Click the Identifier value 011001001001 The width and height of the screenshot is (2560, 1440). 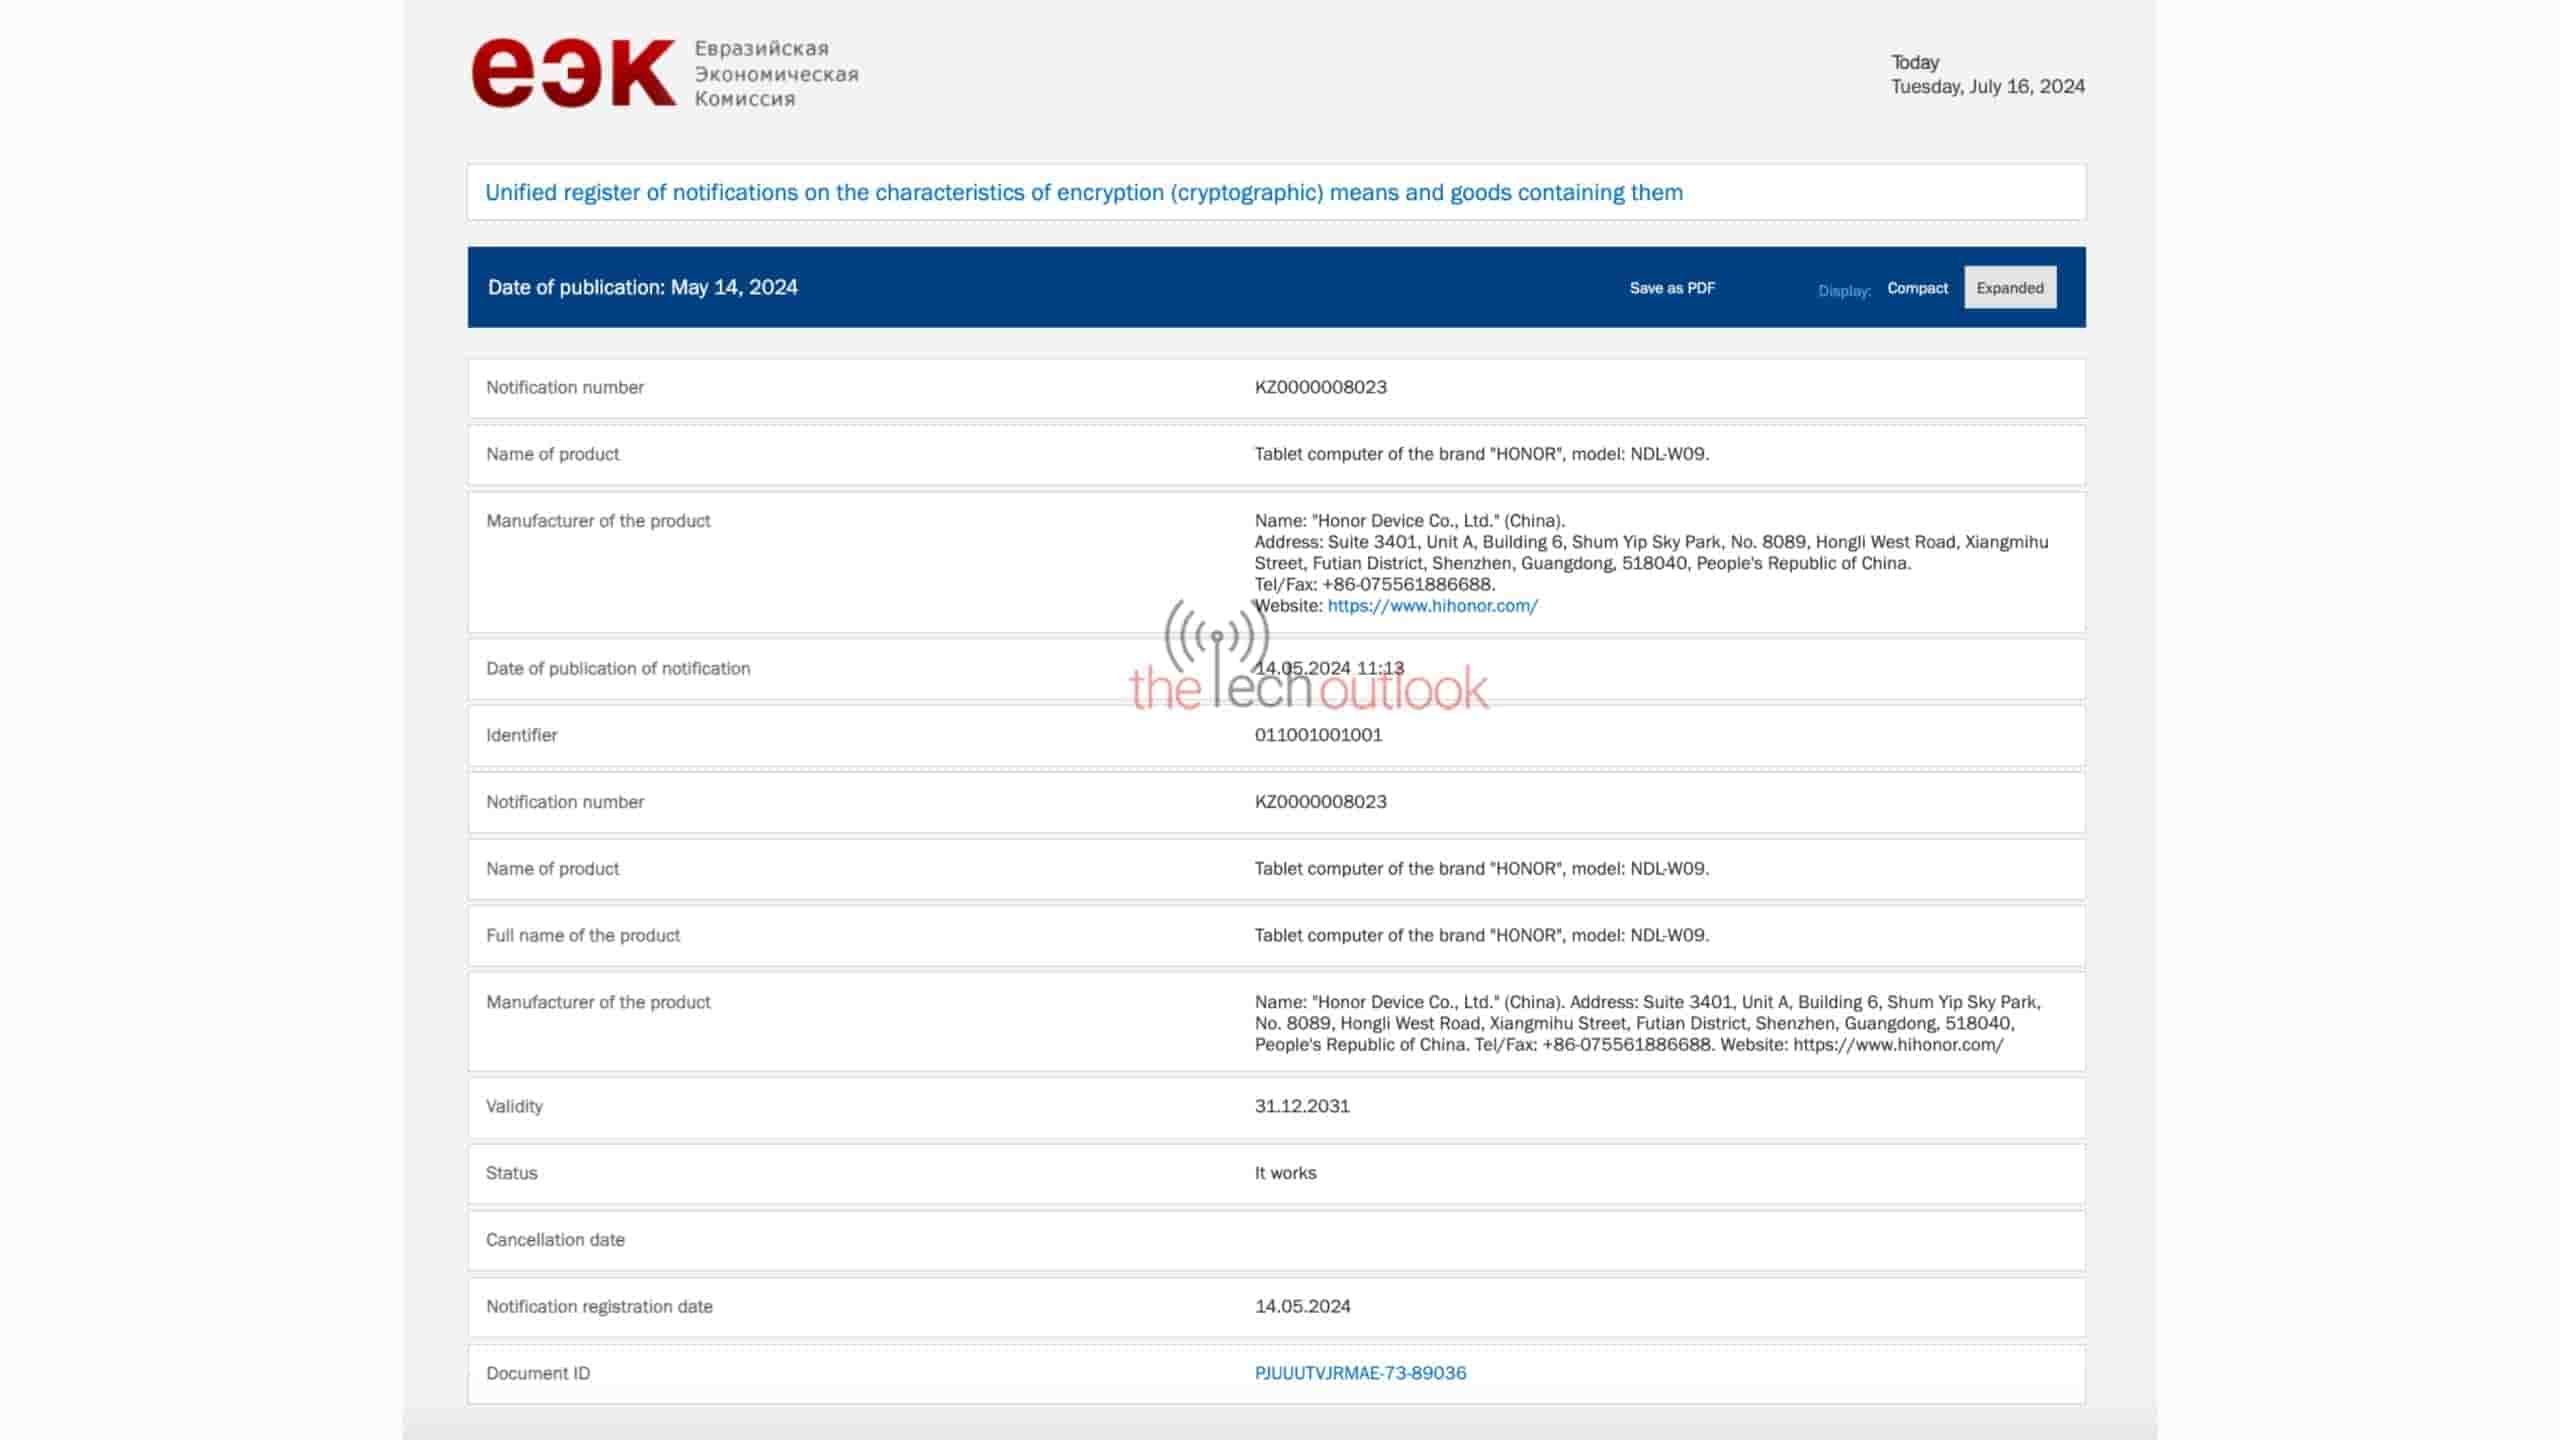click(x=1318, y=735)
